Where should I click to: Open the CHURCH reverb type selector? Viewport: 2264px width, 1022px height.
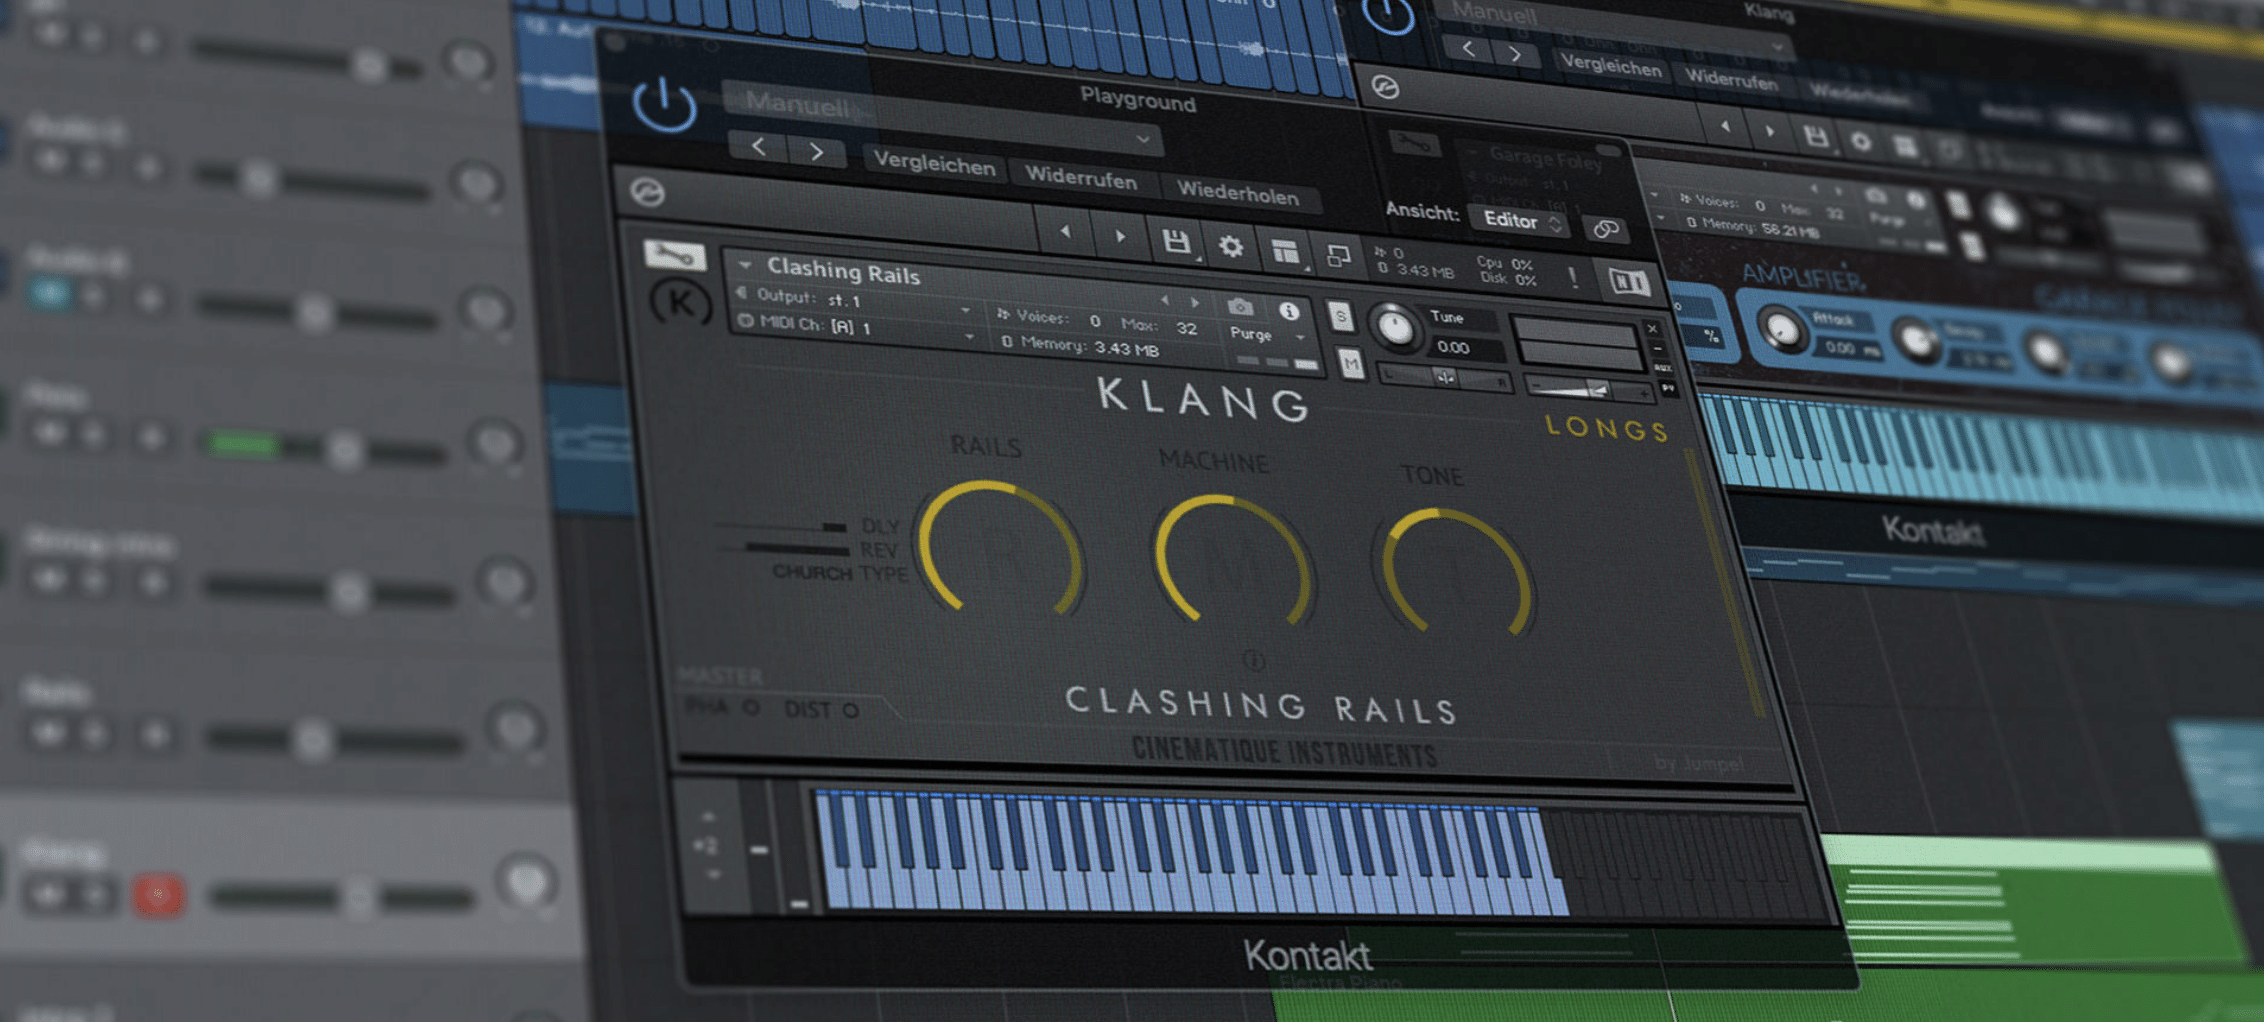(x=811, y=573)
